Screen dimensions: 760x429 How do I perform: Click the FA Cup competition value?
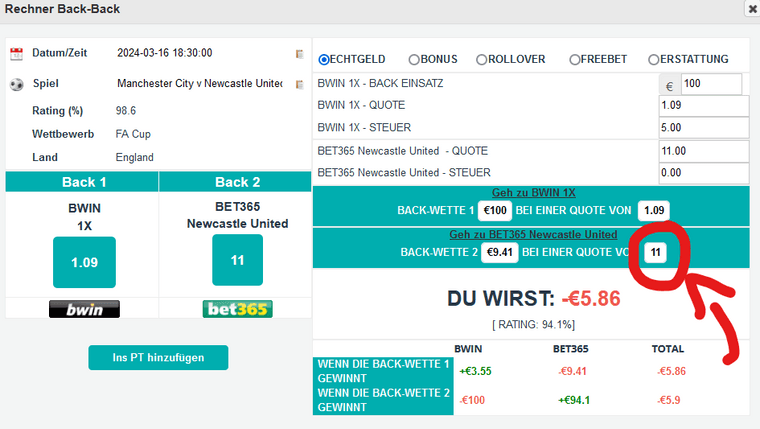133,134
